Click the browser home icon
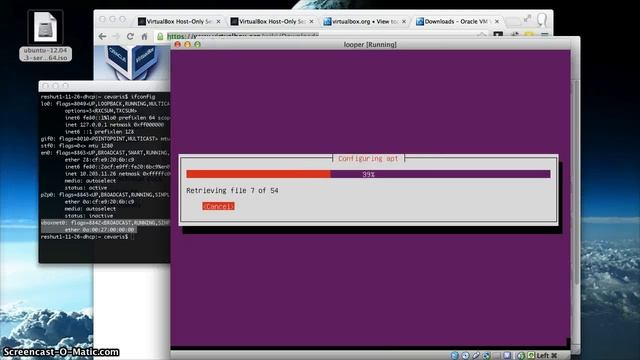The height and width of the screenshot is (360, 640). tap(144, 36)
